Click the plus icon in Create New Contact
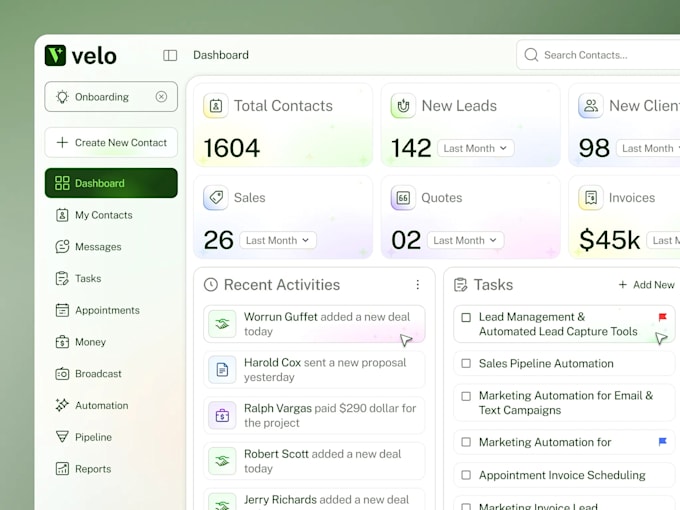 [x=62, y=142]
